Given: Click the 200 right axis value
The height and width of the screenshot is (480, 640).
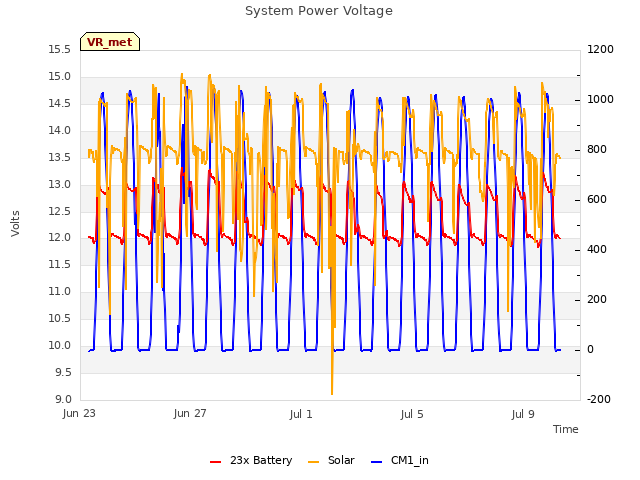Looking at the screenshot, I should (597, 300).
